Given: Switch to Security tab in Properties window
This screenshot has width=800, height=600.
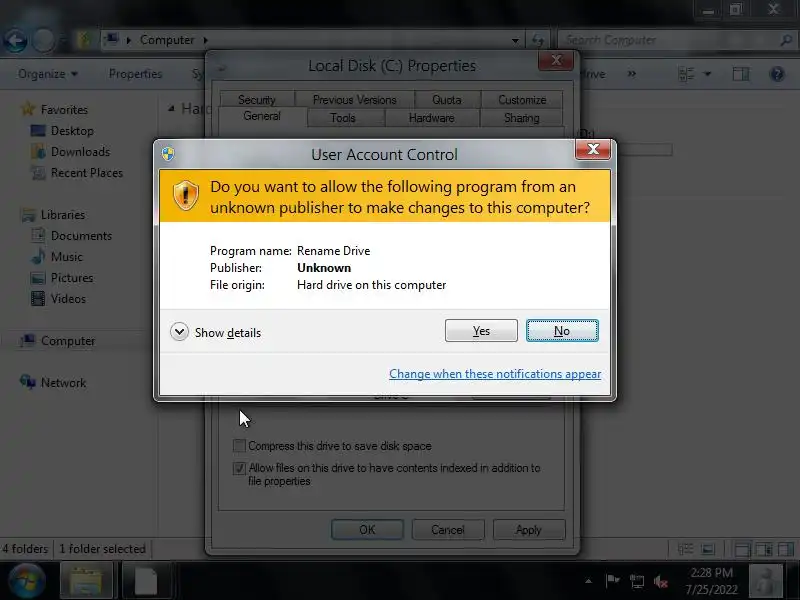Looking at the screenshot, I should (x=257, y=99).
